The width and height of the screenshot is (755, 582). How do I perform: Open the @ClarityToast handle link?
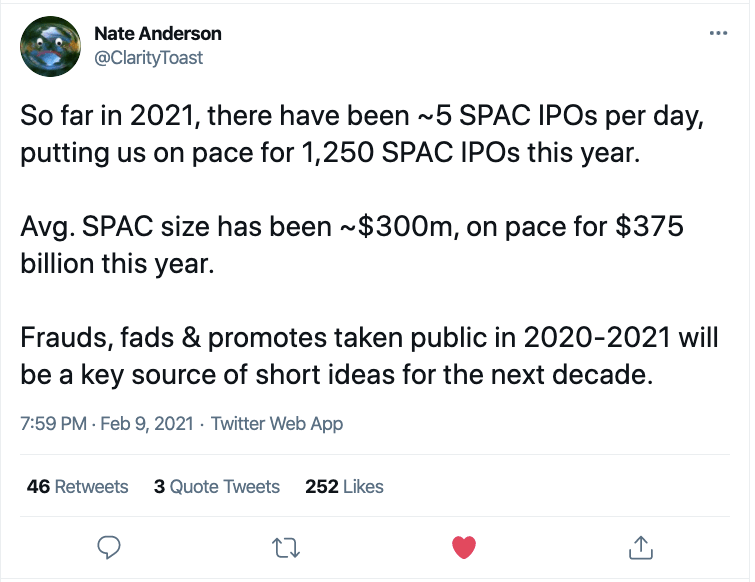148,57
